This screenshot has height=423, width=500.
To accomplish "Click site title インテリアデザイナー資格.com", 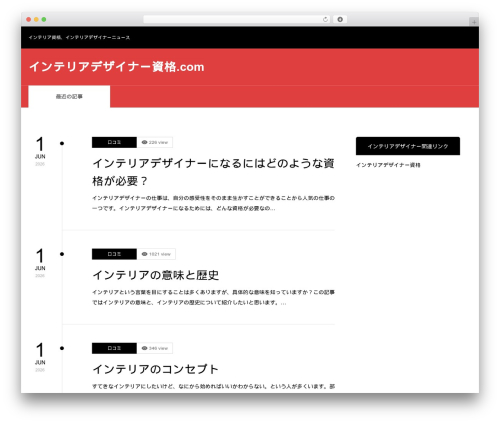I will click(x=116, y=67).
